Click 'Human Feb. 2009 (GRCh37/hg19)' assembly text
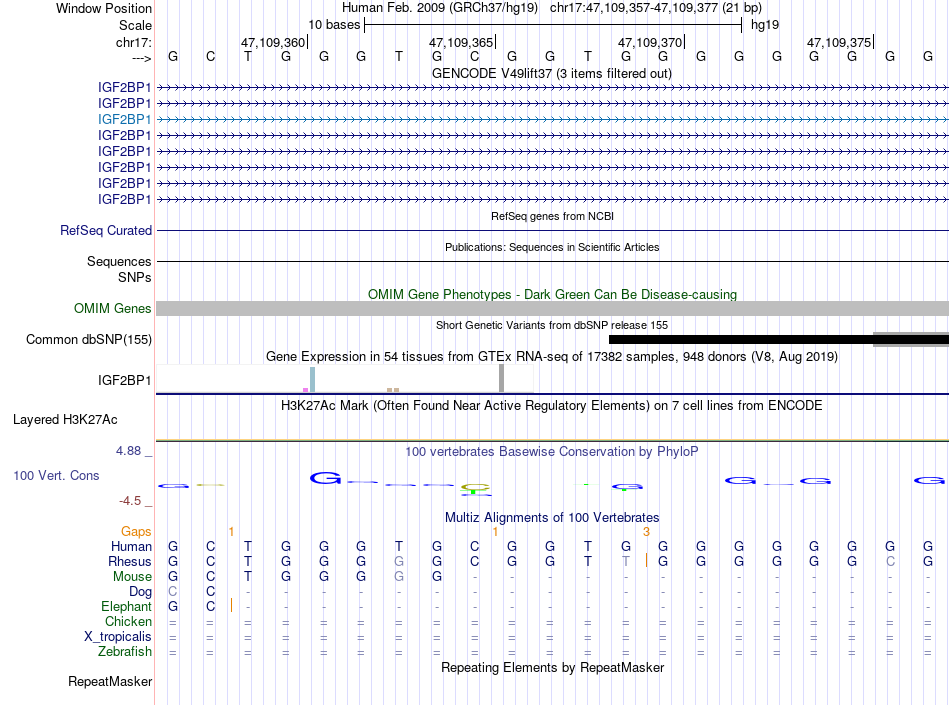Viewport: 950px width, 705px height. [440, 8]
